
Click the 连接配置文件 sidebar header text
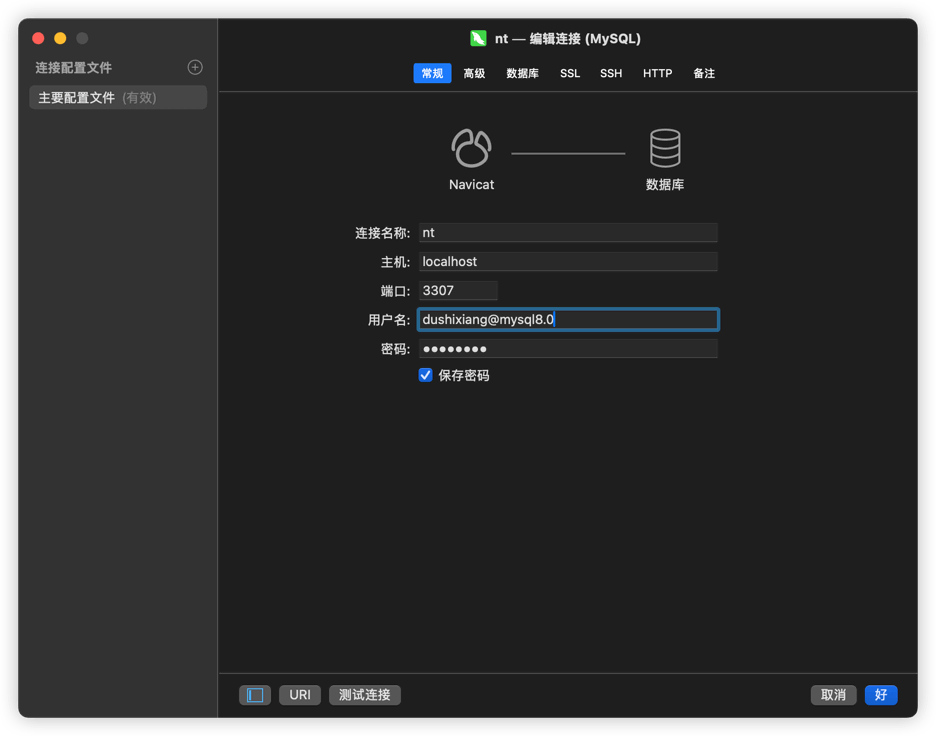pos(73,67)
